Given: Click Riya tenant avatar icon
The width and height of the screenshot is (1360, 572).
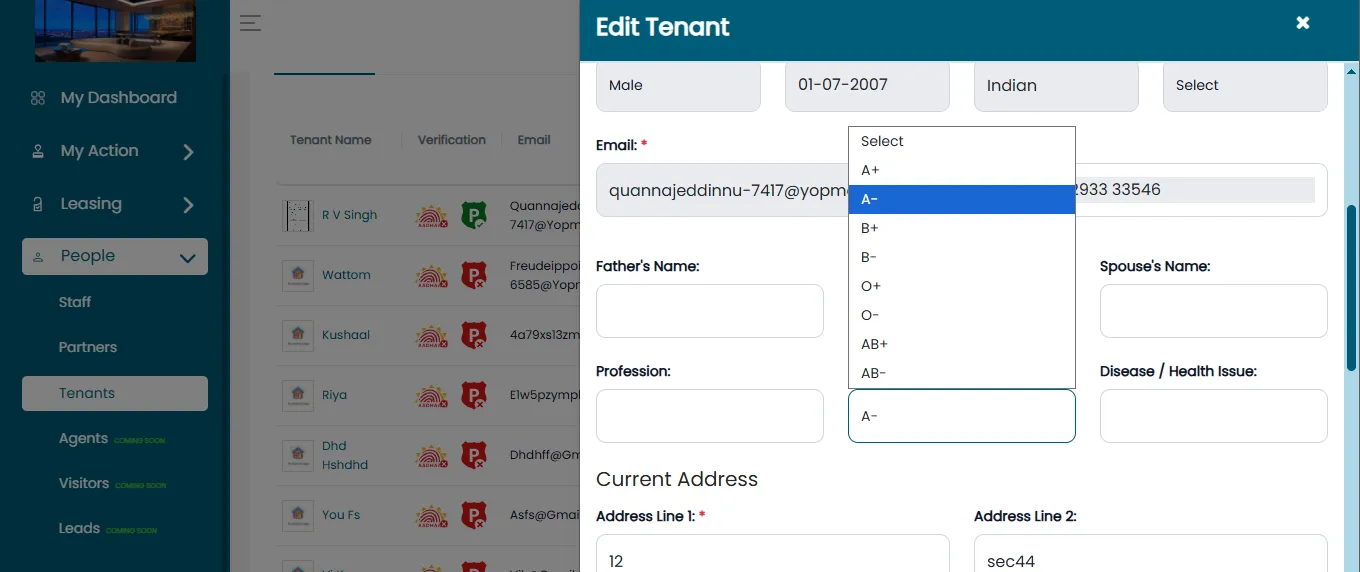Looking at the screenshot, I should (x=298, y=395).
